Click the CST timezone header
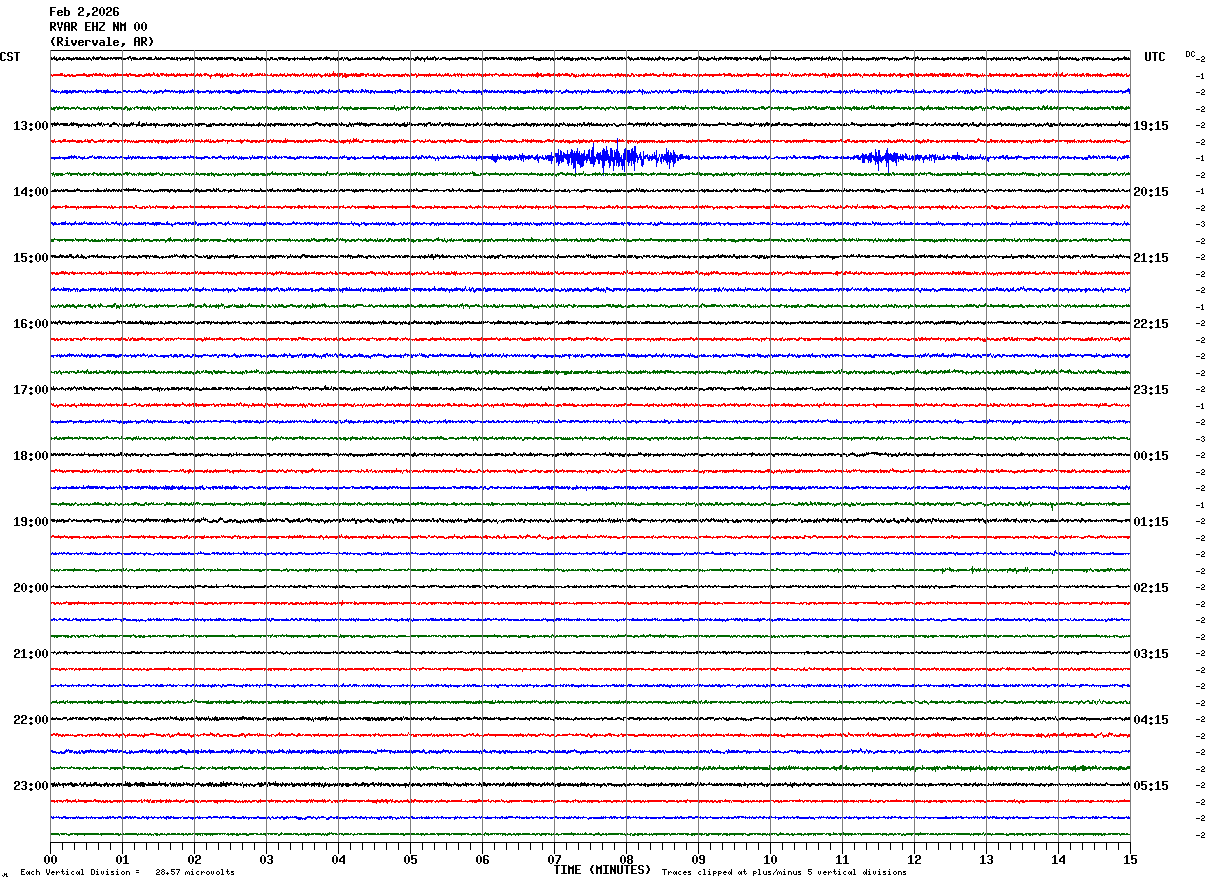The image size is (1210, 886). point(10,57)
